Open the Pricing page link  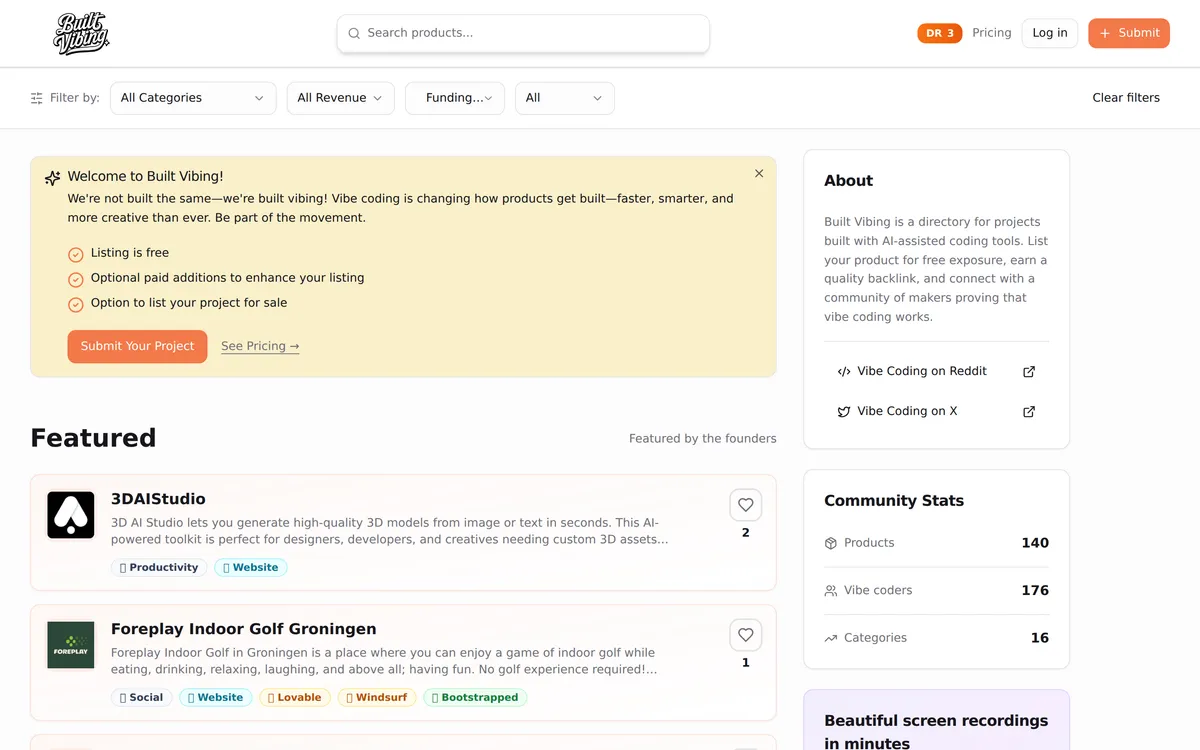[992, 33]
